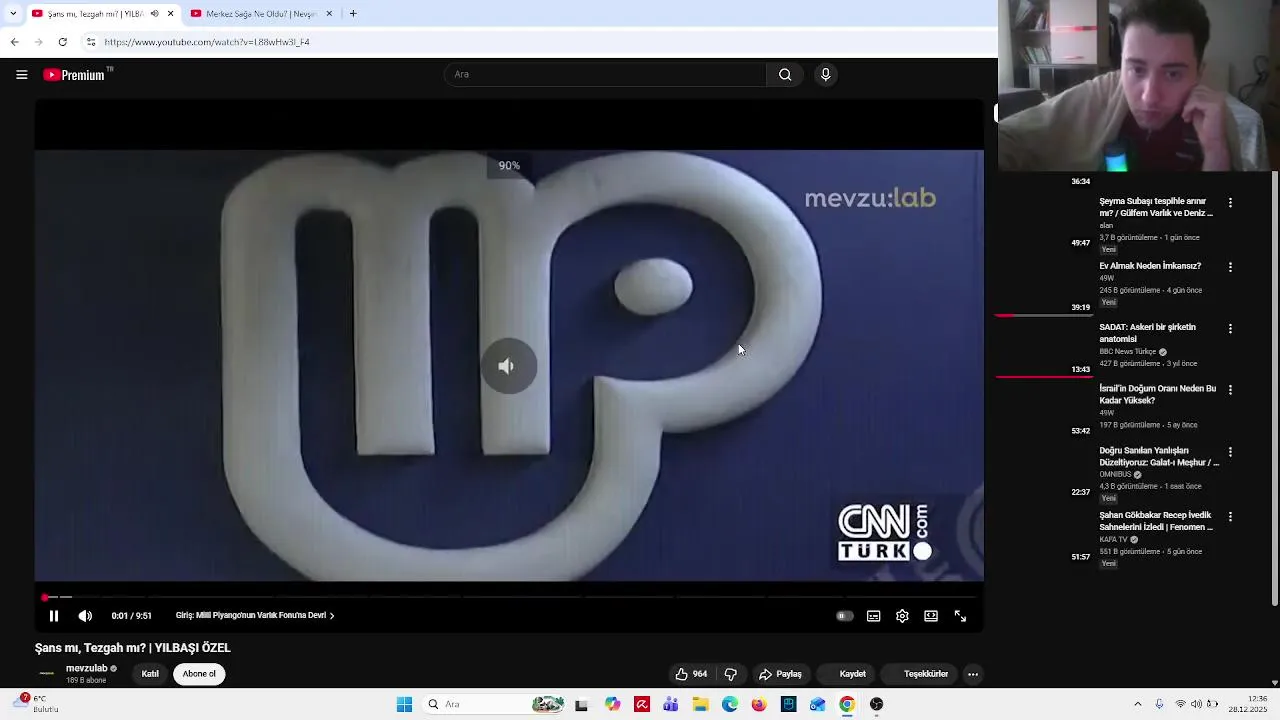Open options for 'SADAT: Askeri bir şirketin anatomisi'
The image size is (1280, 720).
tap(1230, 329)
